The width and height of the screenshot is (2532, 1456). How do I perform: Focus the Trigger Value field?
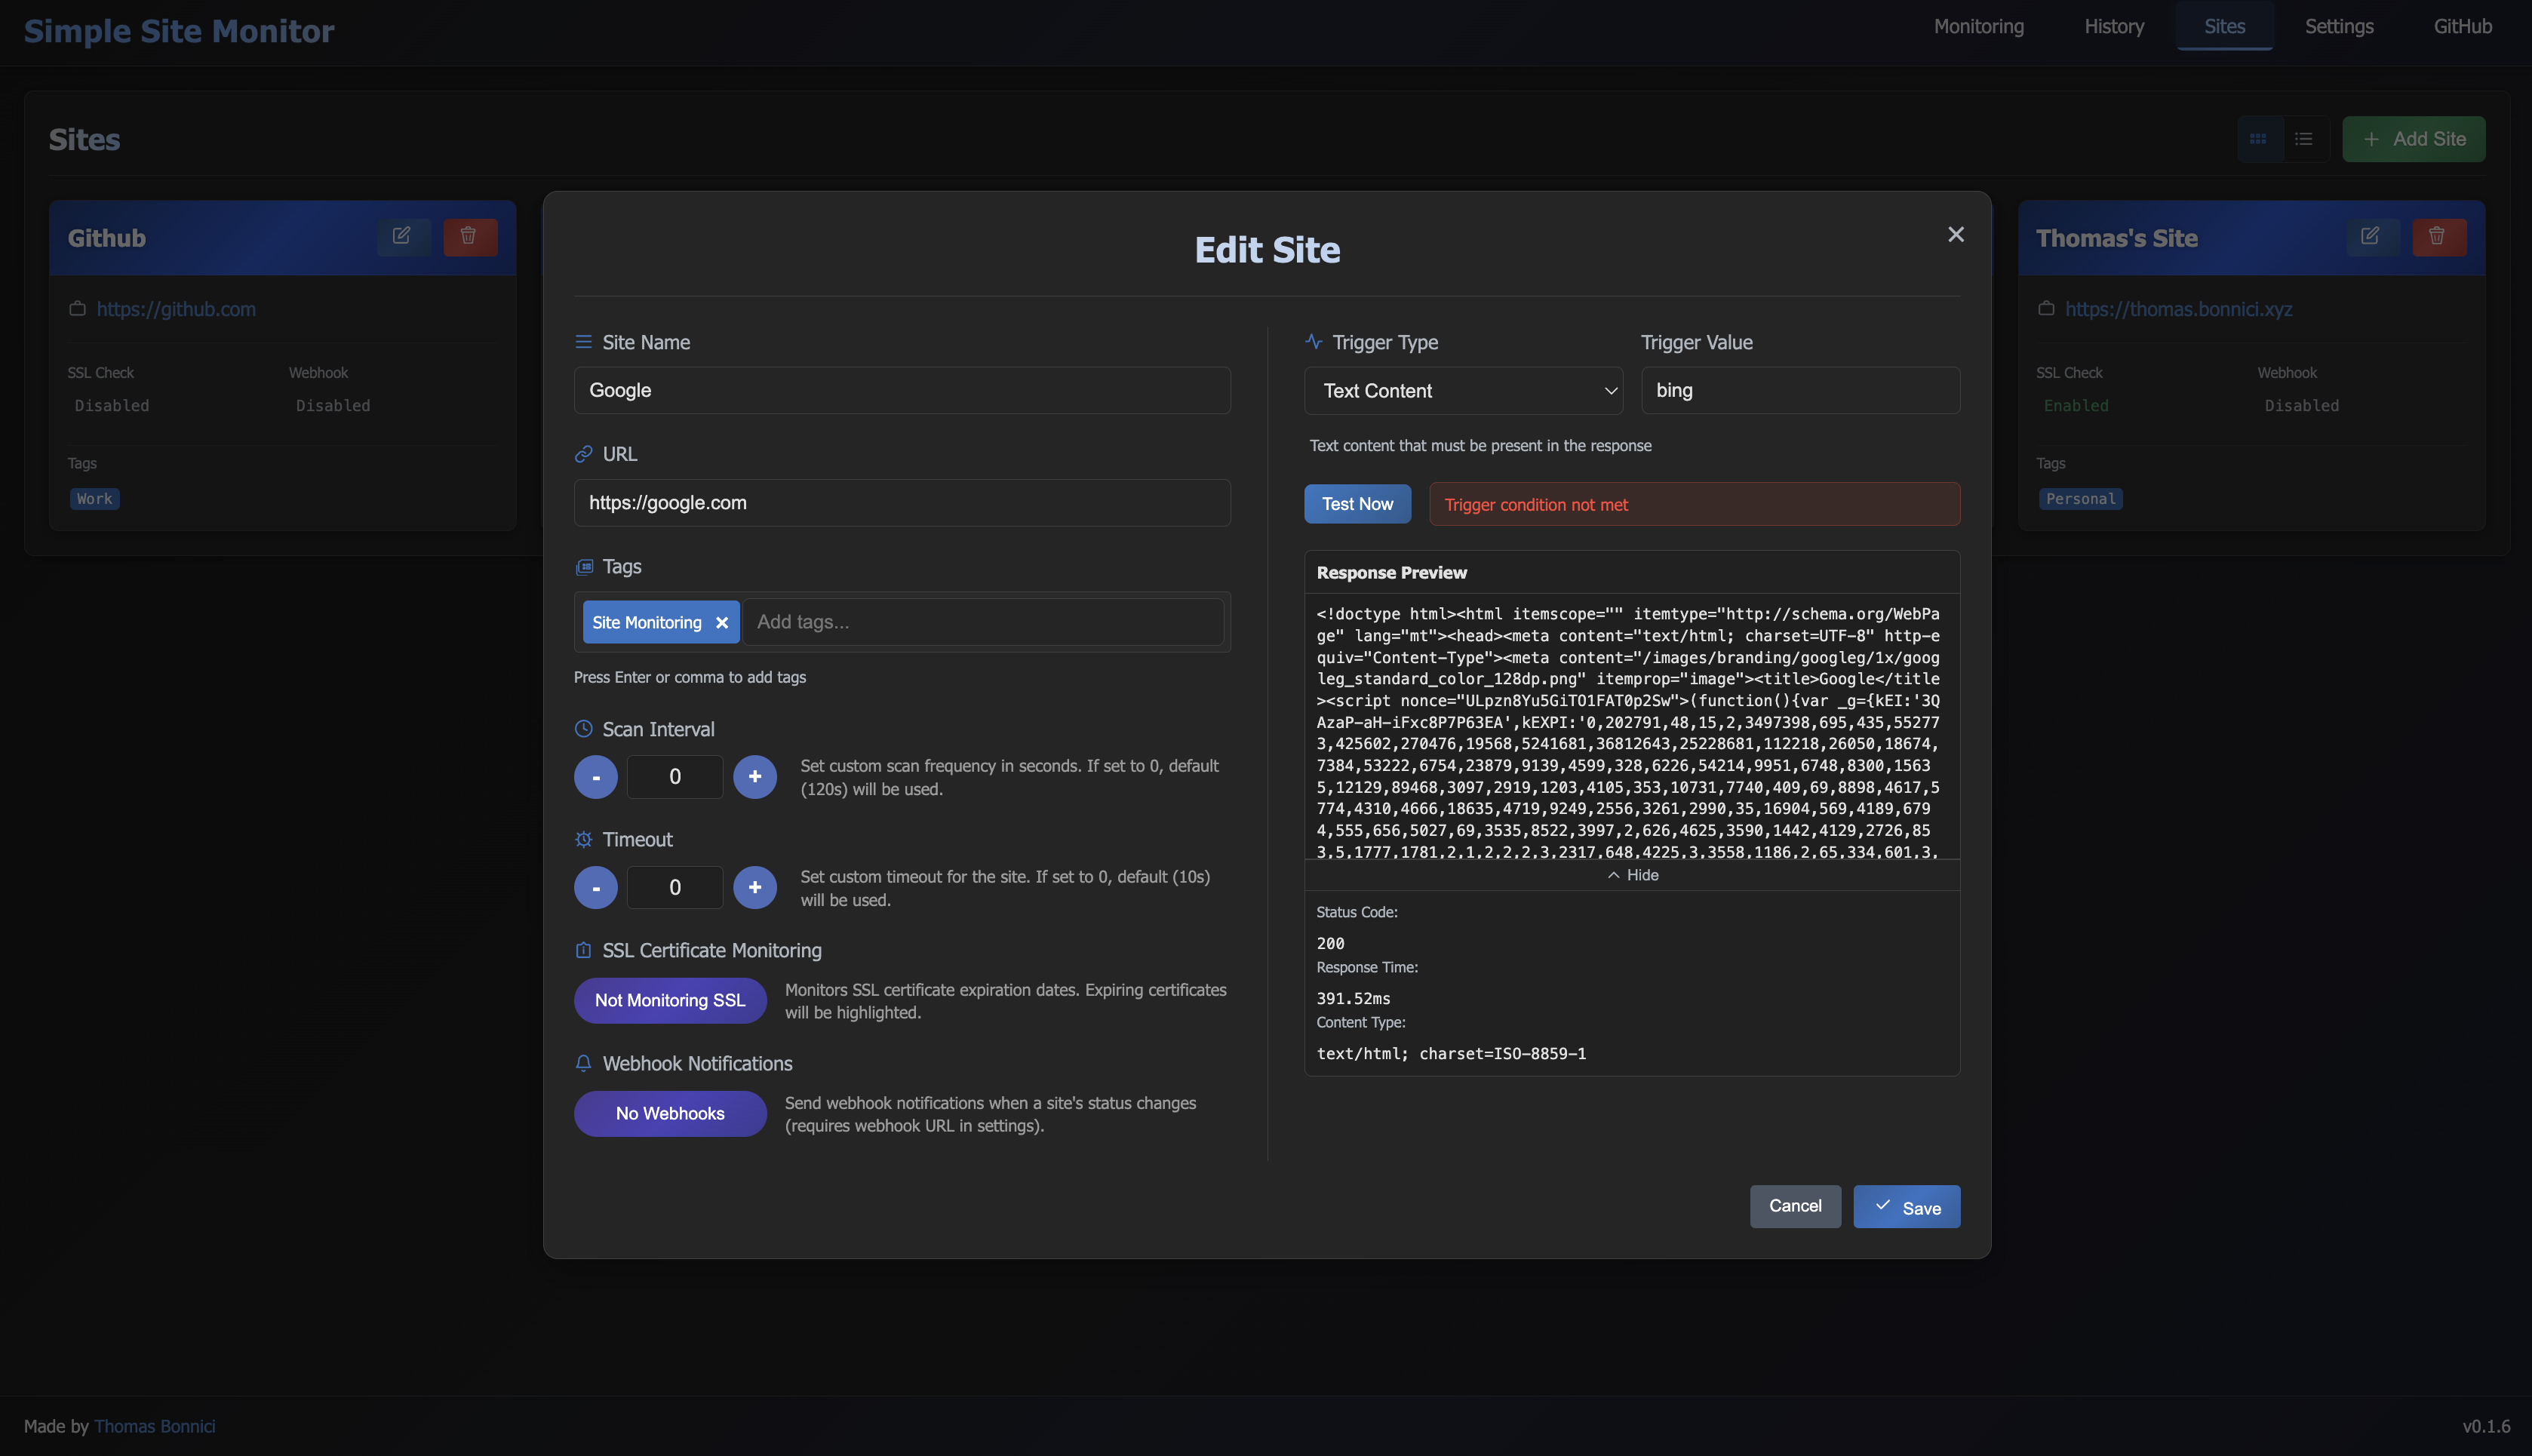coord(1800,391)
